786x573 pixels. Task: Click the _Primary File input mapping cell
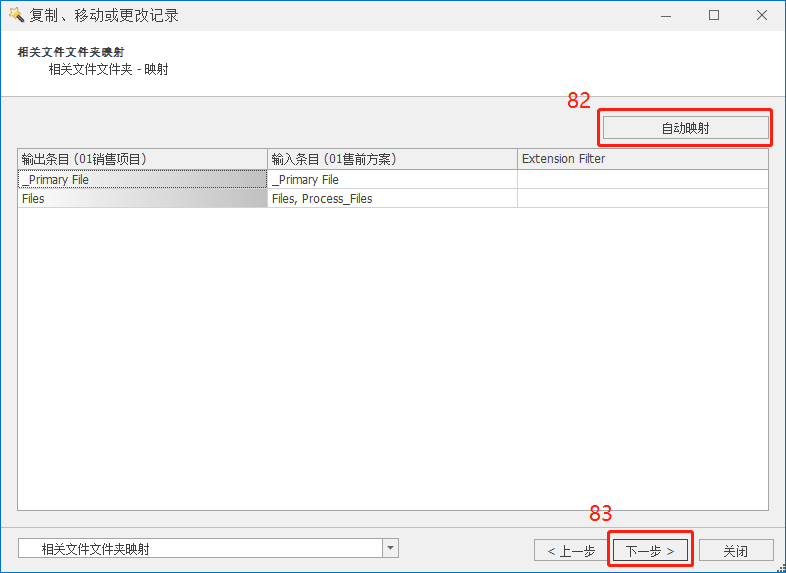click(392, 179)
